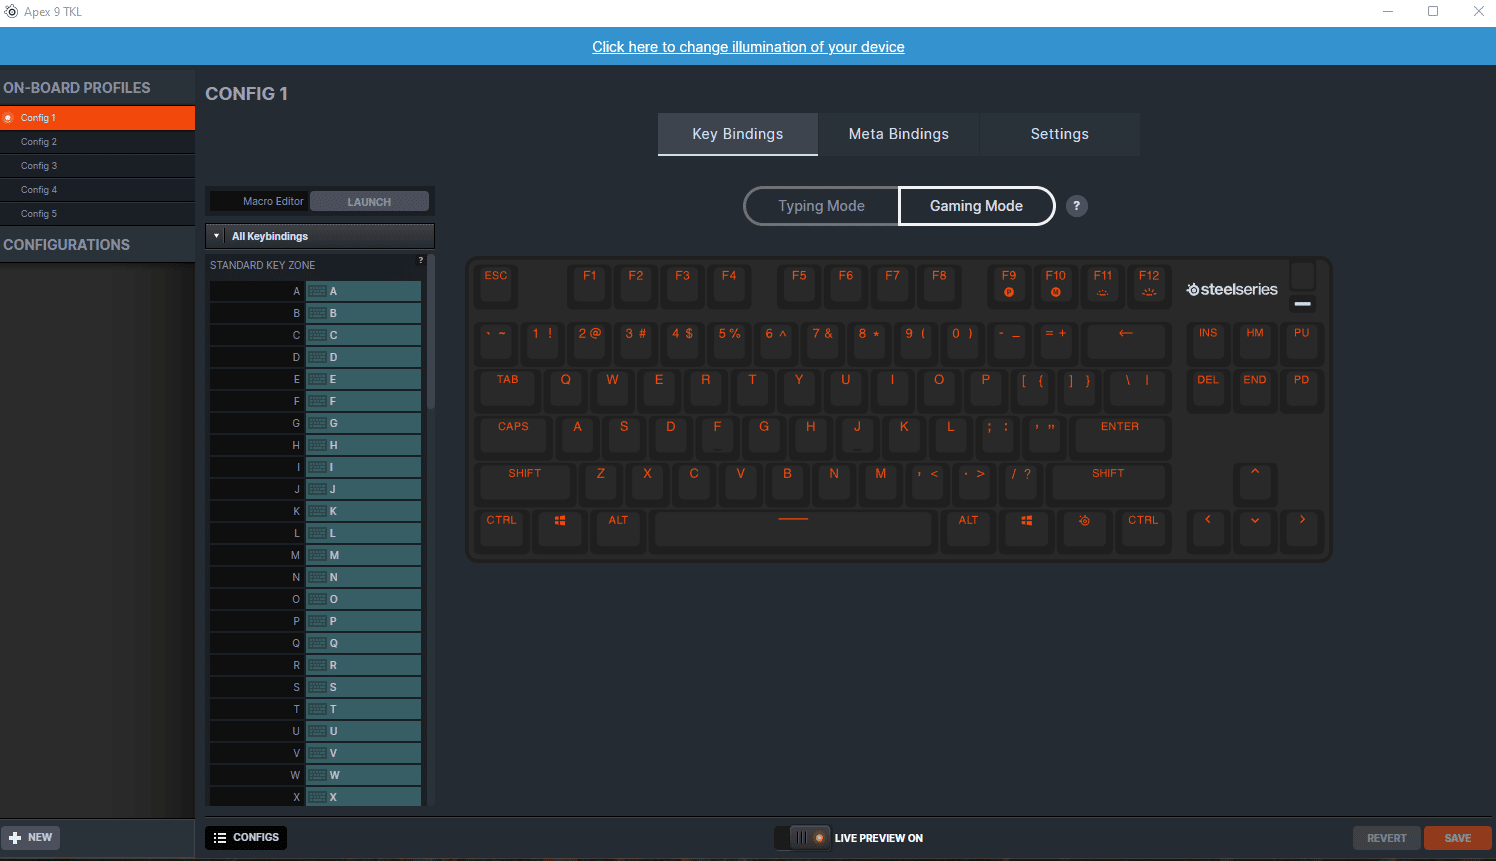Image resolution: width=1496 pixels, height=861 pixels.
Task: Select the spacebar key
Action: 793,530
